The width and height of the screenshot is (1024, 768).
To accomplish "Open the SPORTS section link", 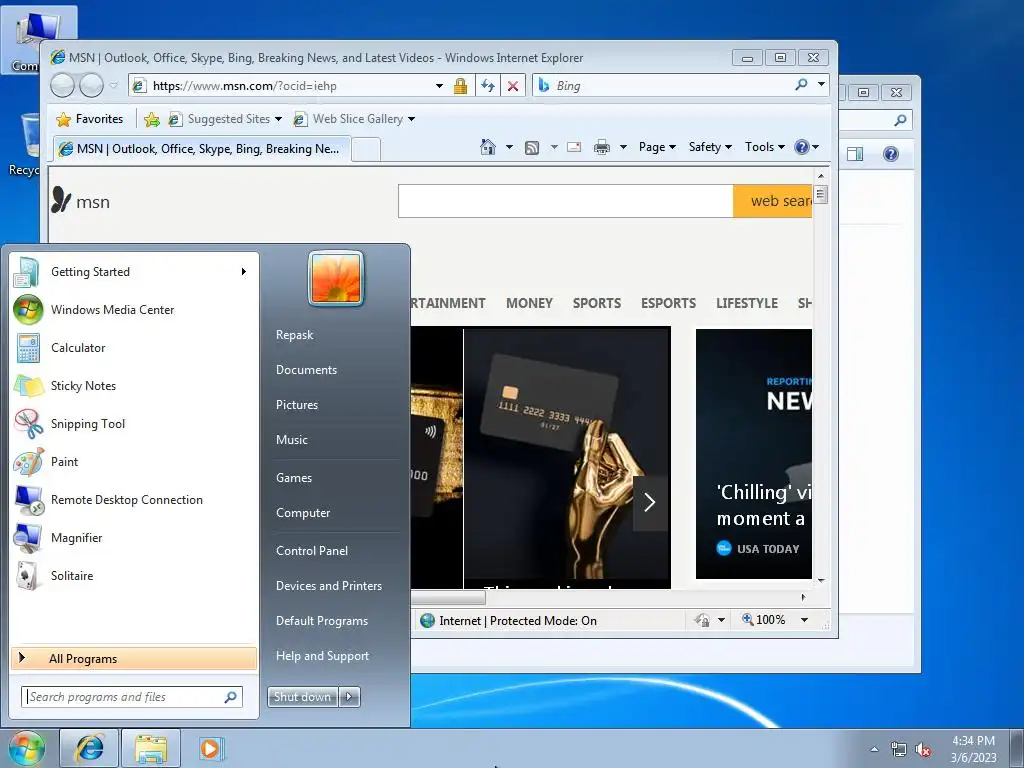I will tap(597, 303).
